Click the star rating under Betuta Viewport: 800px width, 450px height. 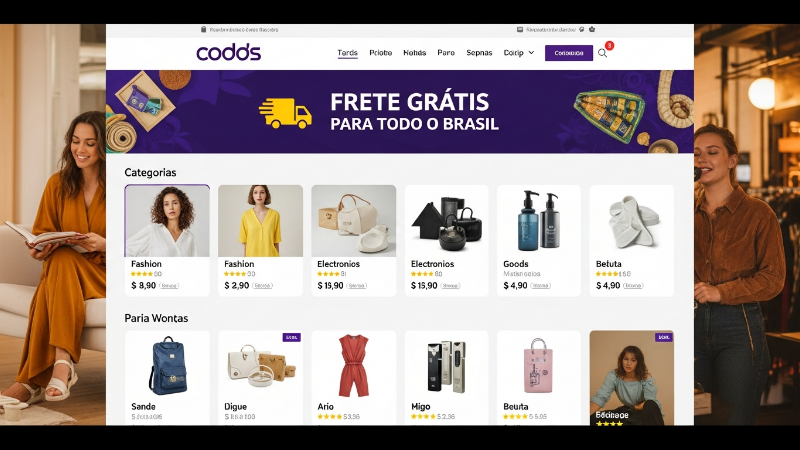607,274
